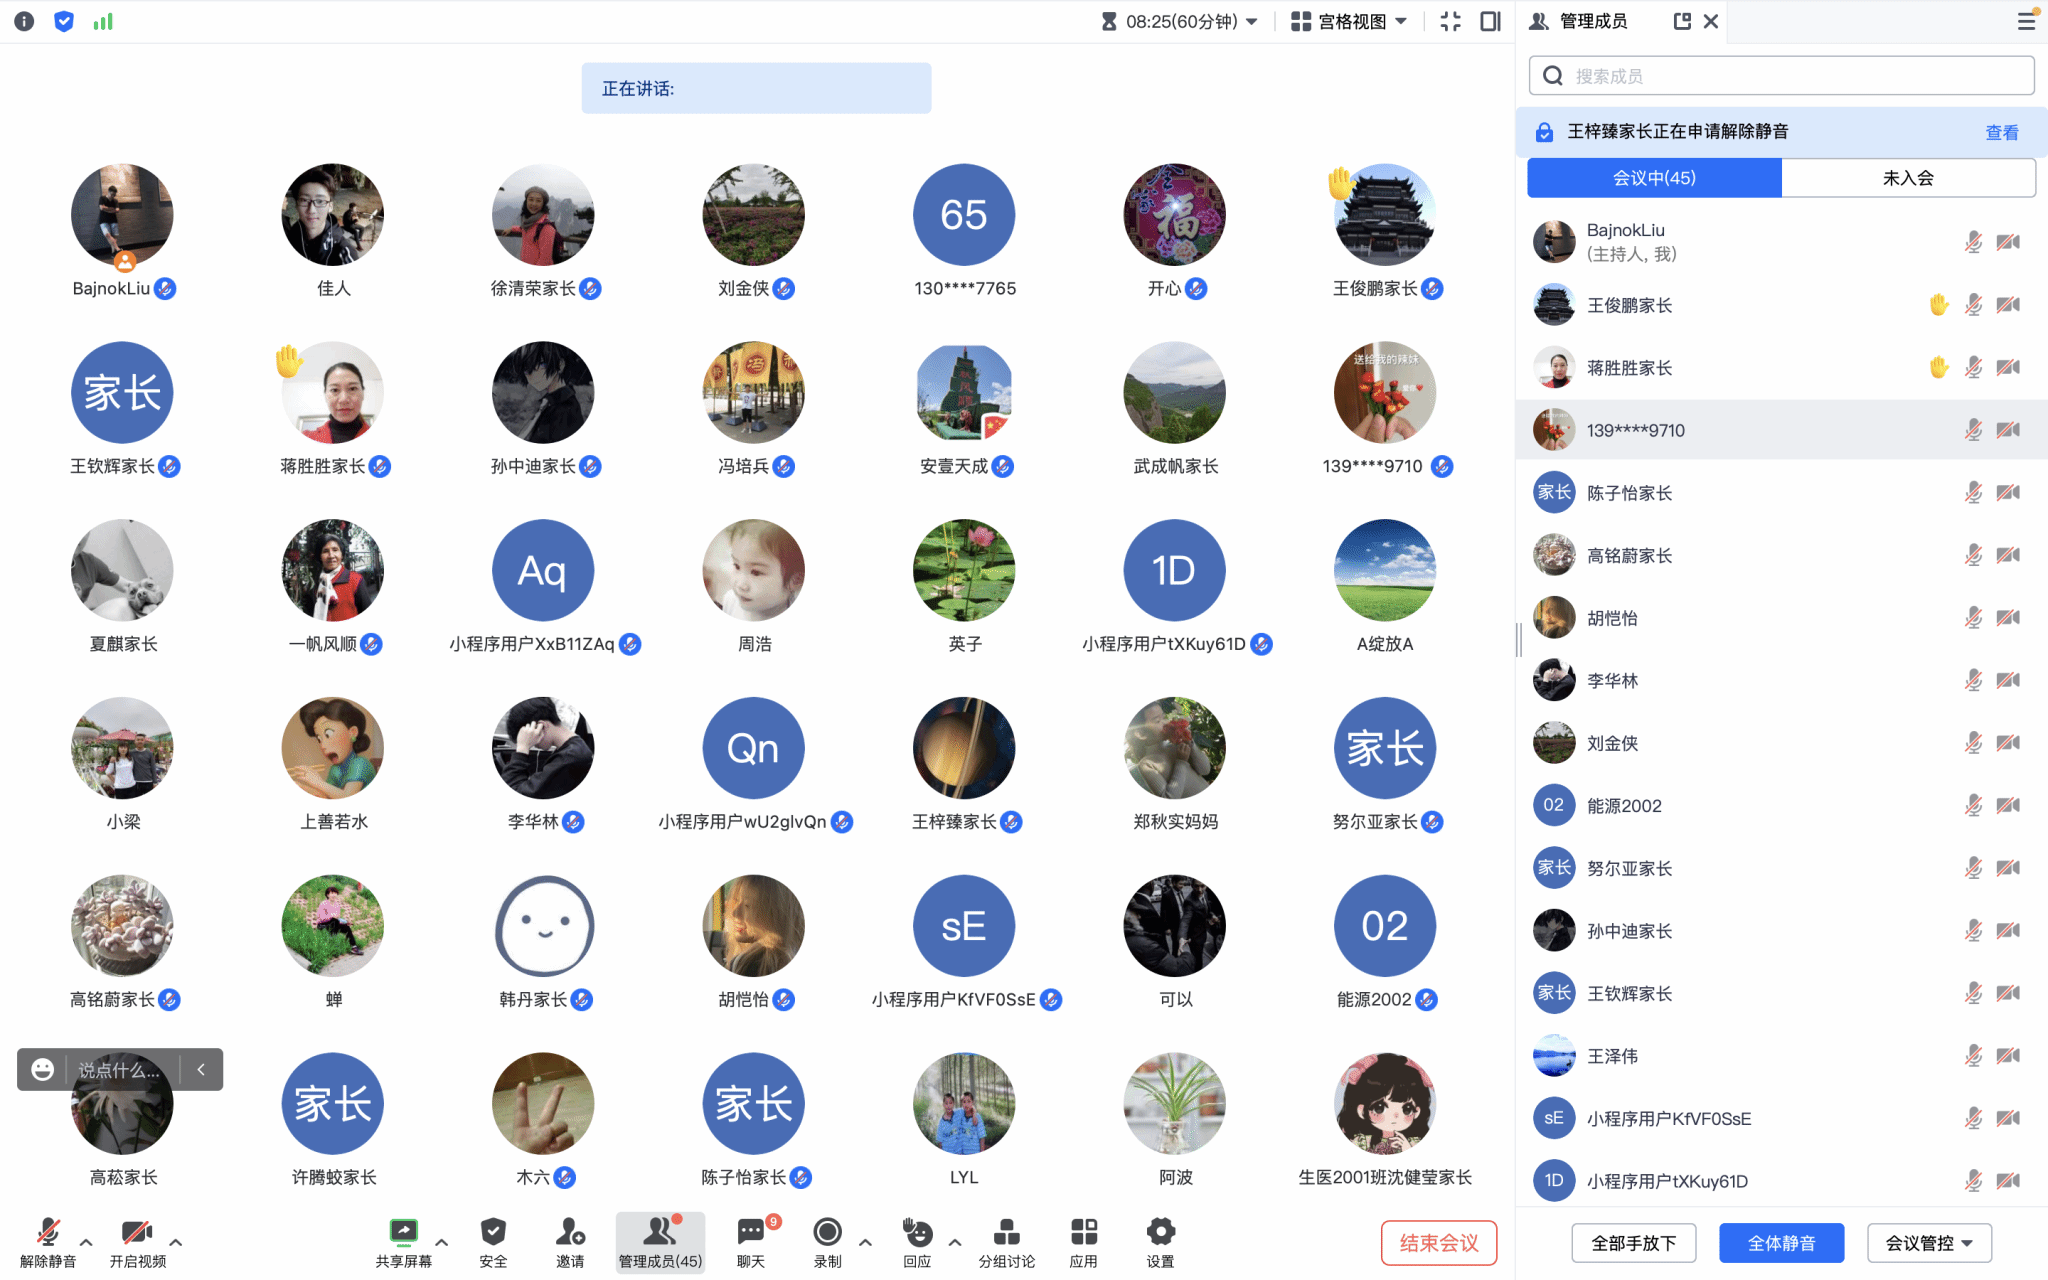Click the 搜索成员 search field
2048x1280 pixels.
tap(1781, 76)
